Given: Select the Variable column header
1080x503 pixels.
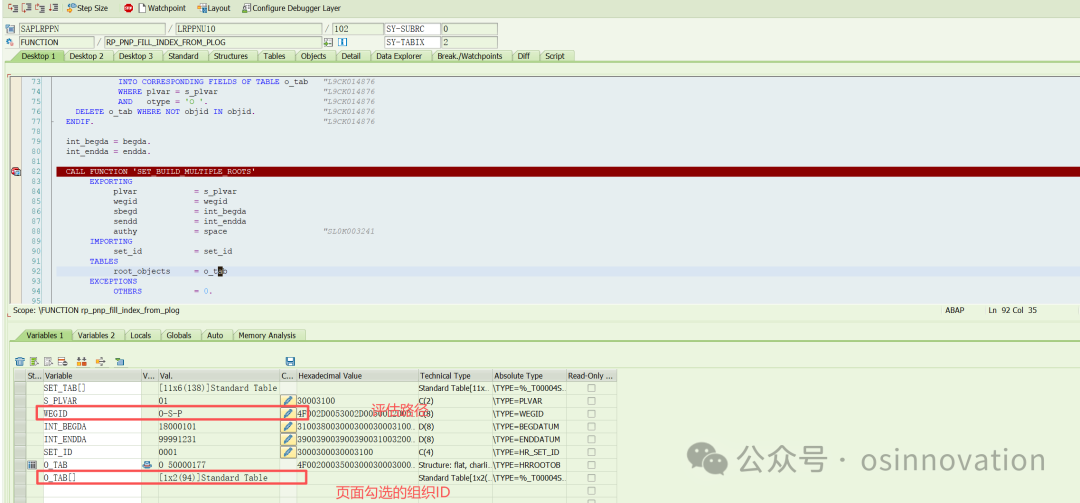Looking at the screenshot, I should point(92,376).
